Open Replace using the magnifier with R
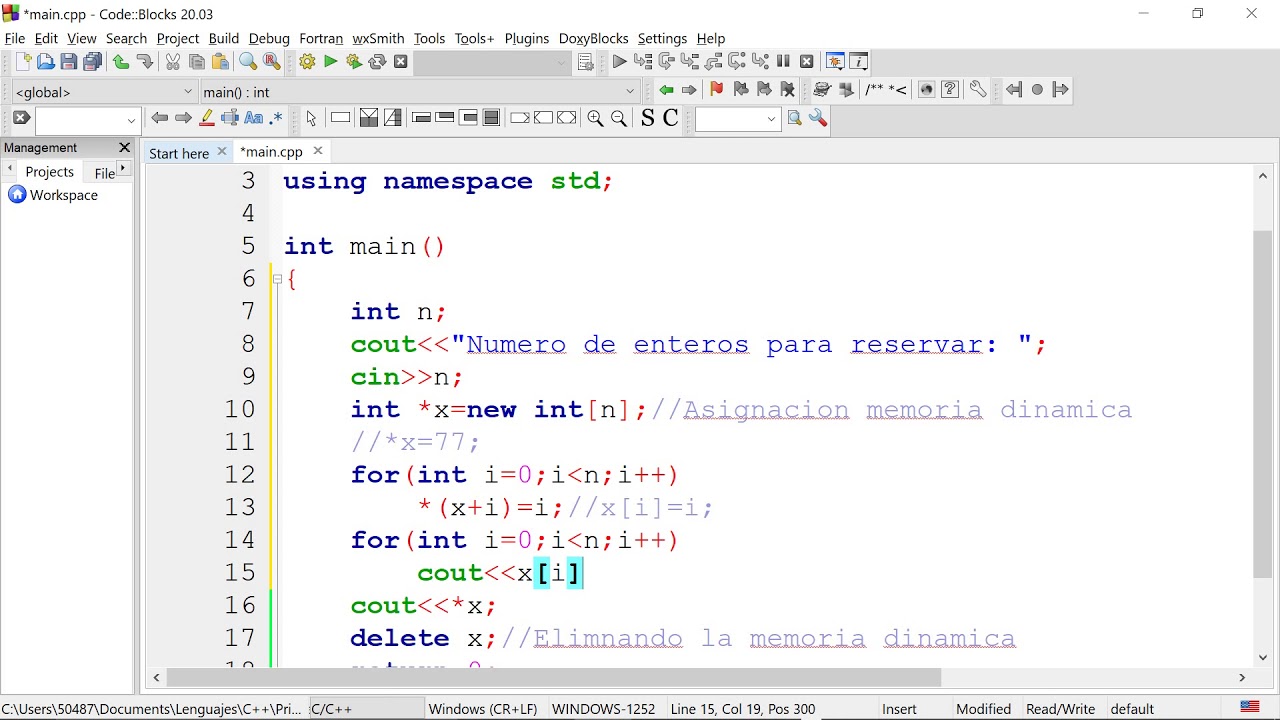 tap(271, 62)
